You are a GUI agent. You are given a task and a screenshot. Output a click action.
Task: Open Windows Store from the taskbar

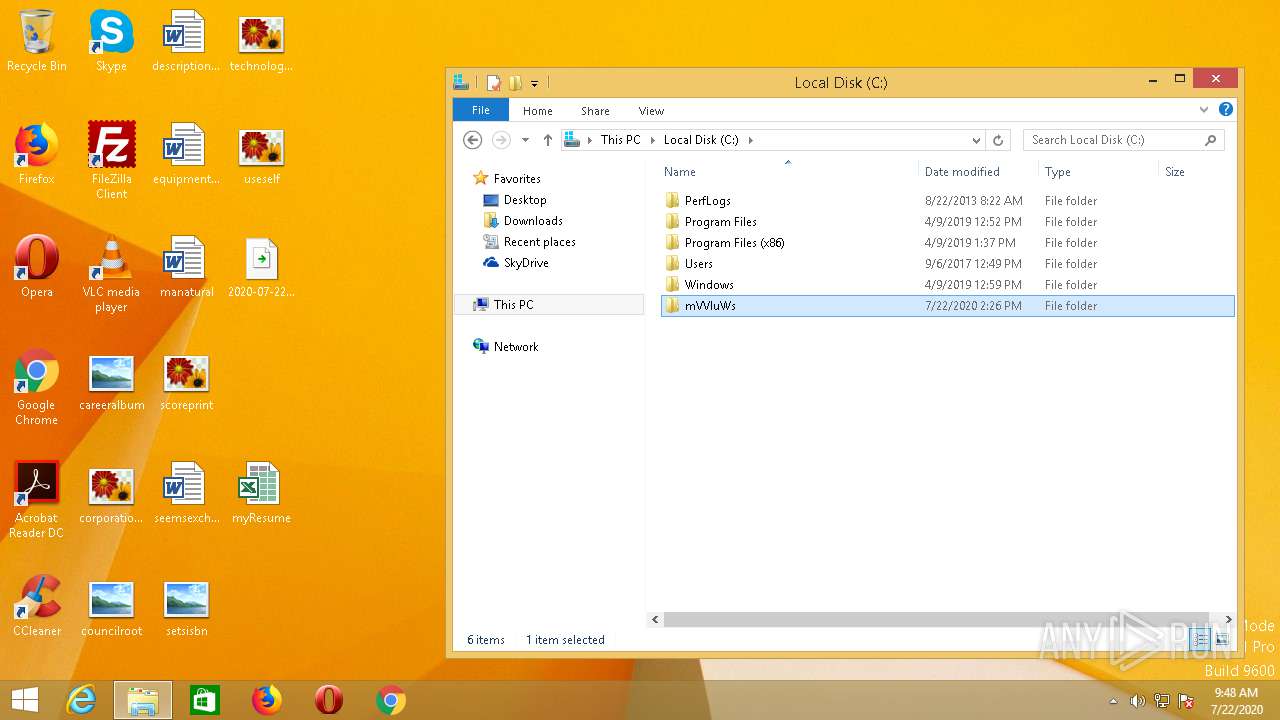(205, 701)
